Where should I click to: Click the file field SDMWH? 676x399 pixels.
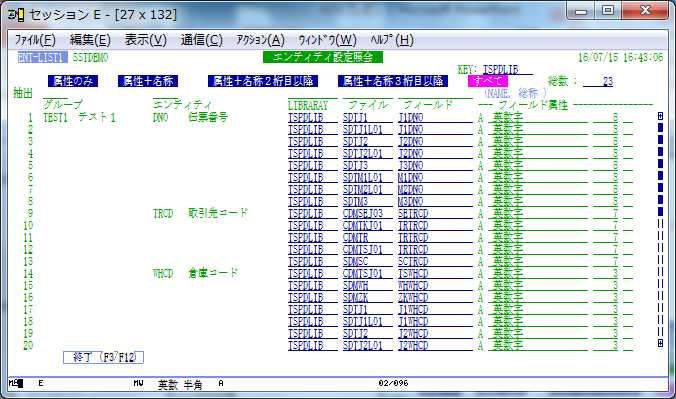pyautogui.click(x=367, y=286)
